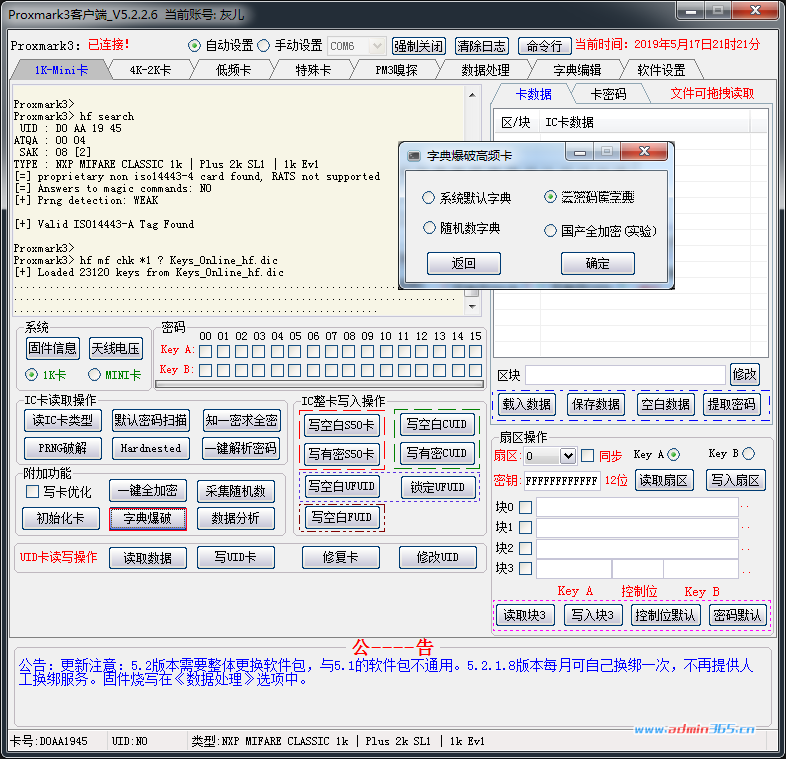
Task: Click the 天线电压 button
Action: [116, 348]
